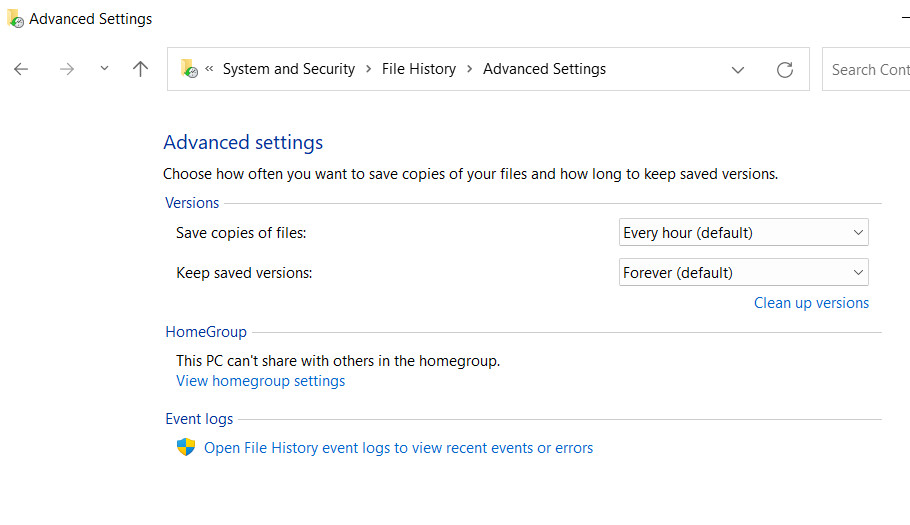Click the Forward navigation arrow

click(66, 69)
